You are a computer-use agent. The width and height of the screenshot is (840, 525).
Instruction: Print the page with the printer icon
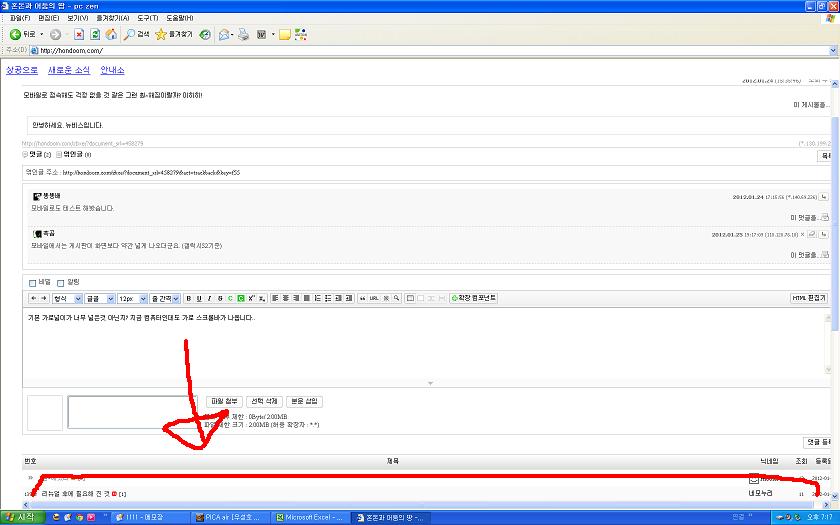pyautogui.click(x=243, y=34)
